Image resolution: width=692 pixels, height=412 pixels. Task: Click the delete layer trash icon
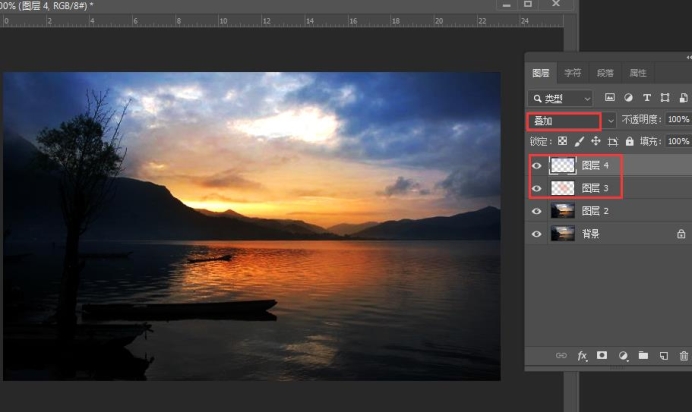pyautogui.click(x=684, y=355)
